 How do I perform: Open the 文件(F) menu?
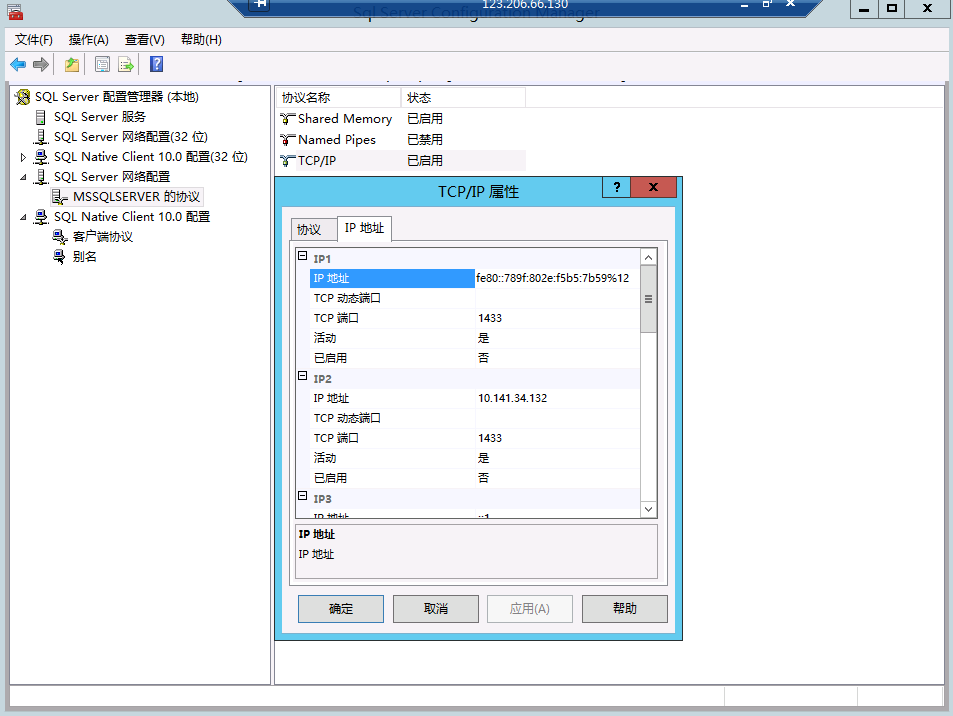click(x=33, y=40)
